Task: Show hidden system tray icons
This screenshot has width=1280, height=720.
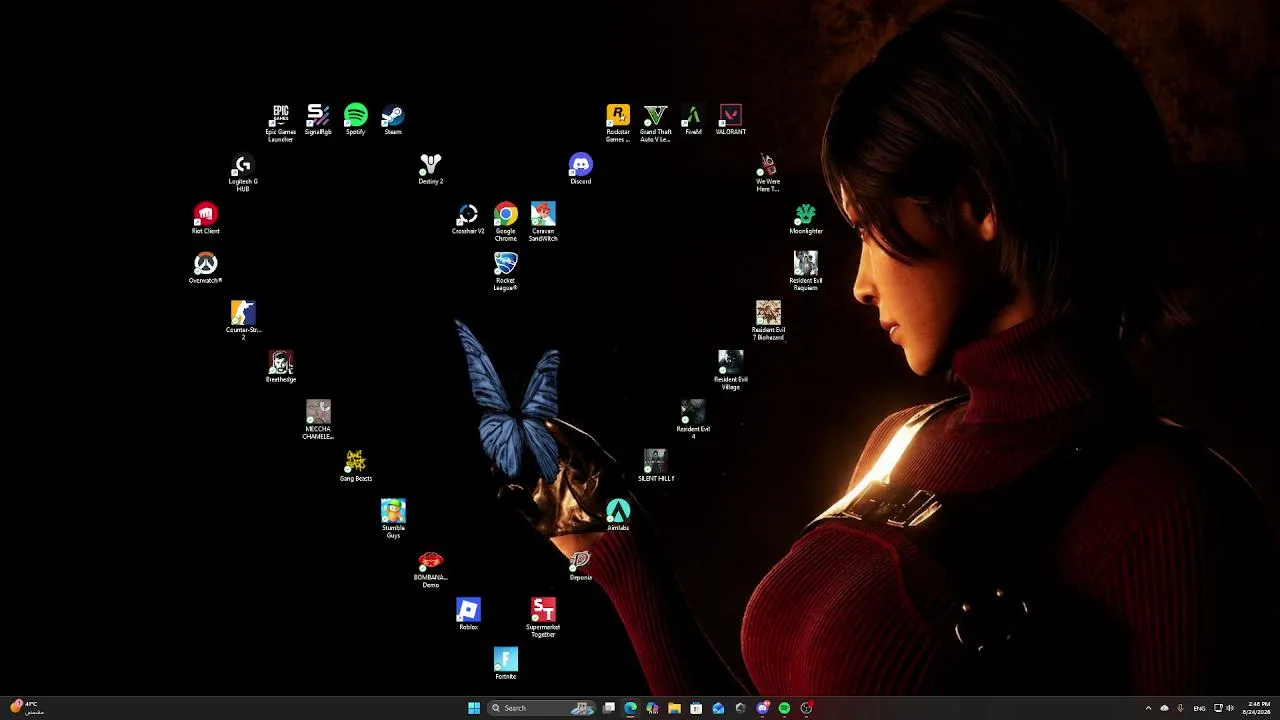Action: pyautogui.click(x=1148, y=708)
